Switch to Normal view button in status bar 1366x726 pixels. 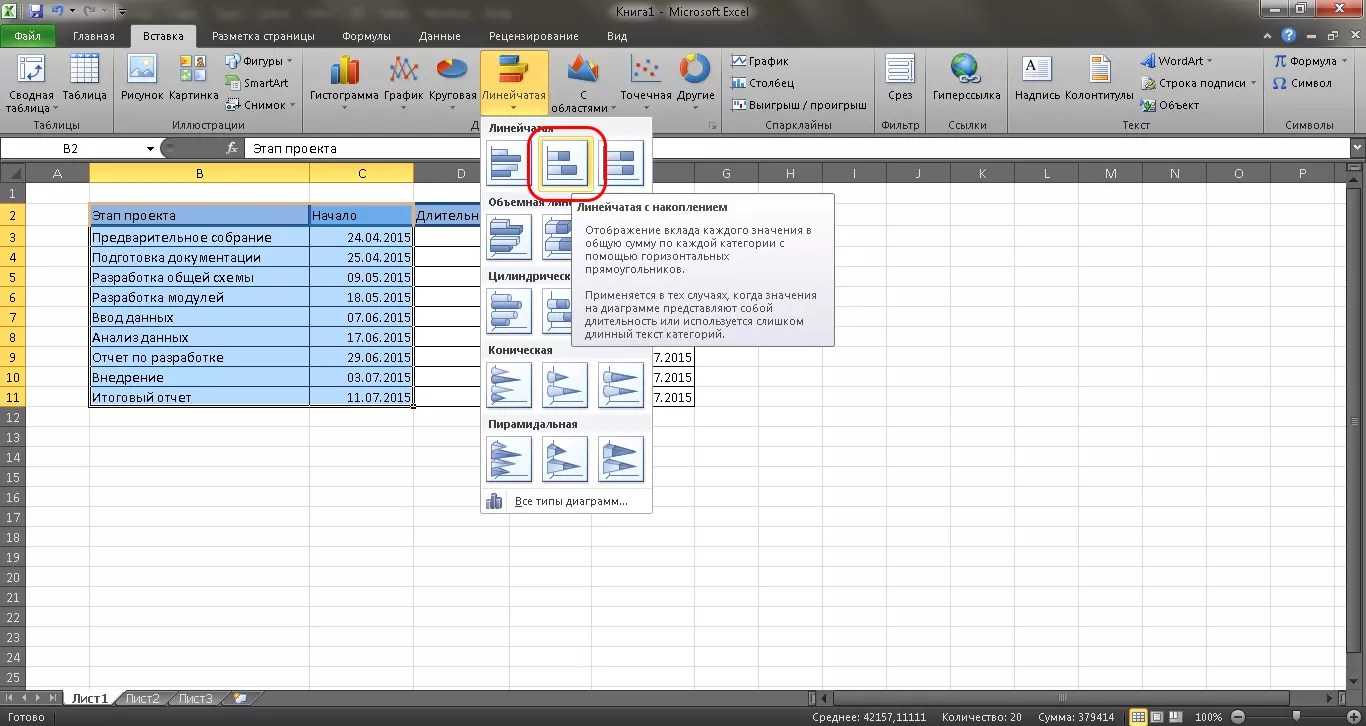pyautogui.click(x=1139, y=717)
